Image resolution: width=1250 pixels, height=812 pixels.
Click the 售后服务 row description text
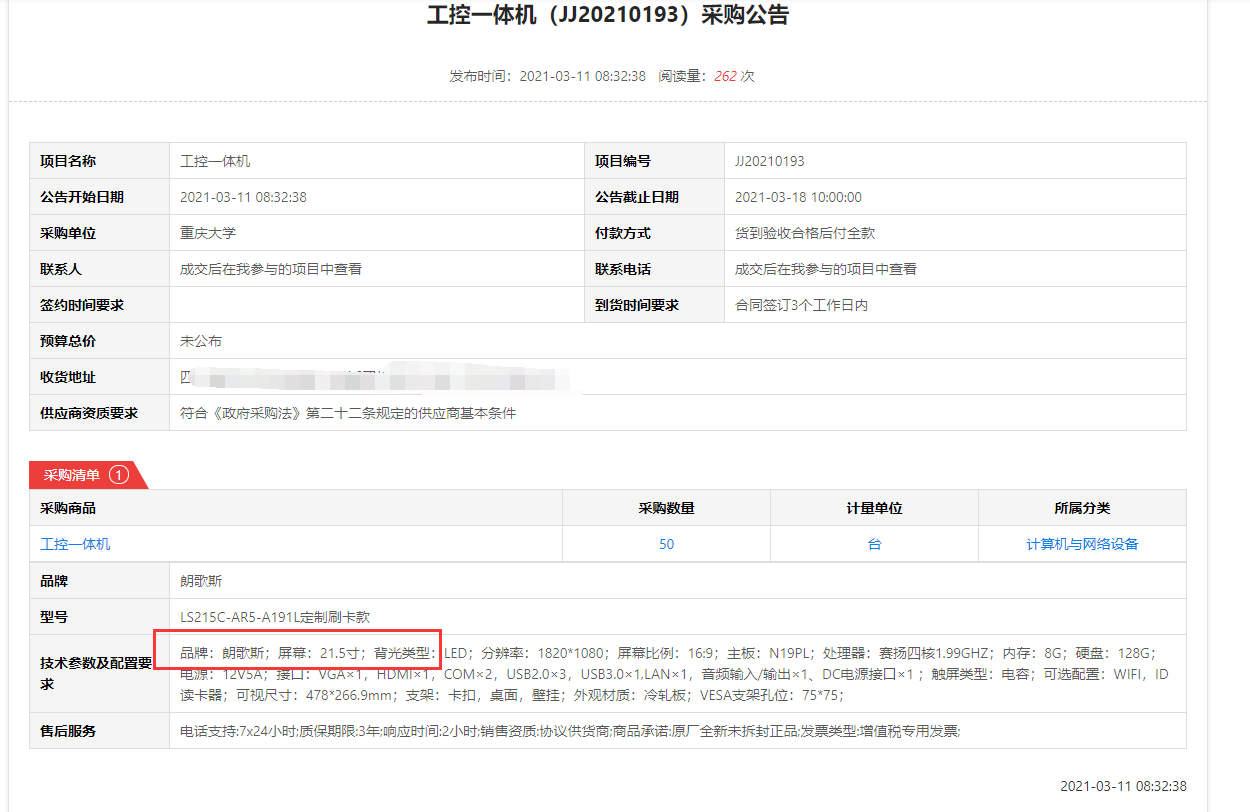(x=570, y=731)
